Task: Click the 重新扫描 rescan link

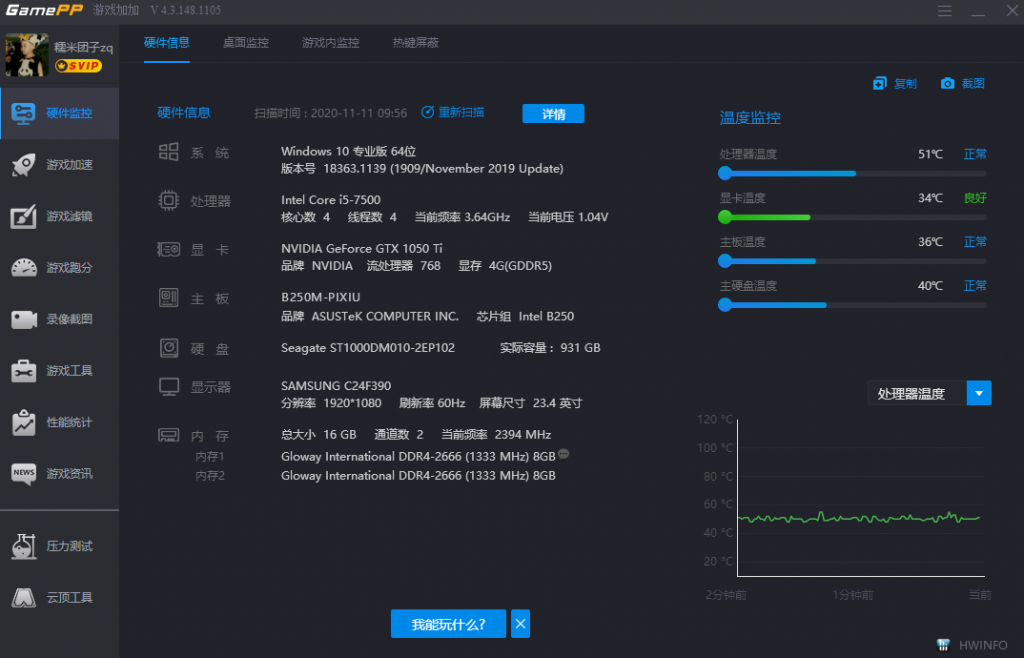Action: pyautogui.click(x=453, y=112)
